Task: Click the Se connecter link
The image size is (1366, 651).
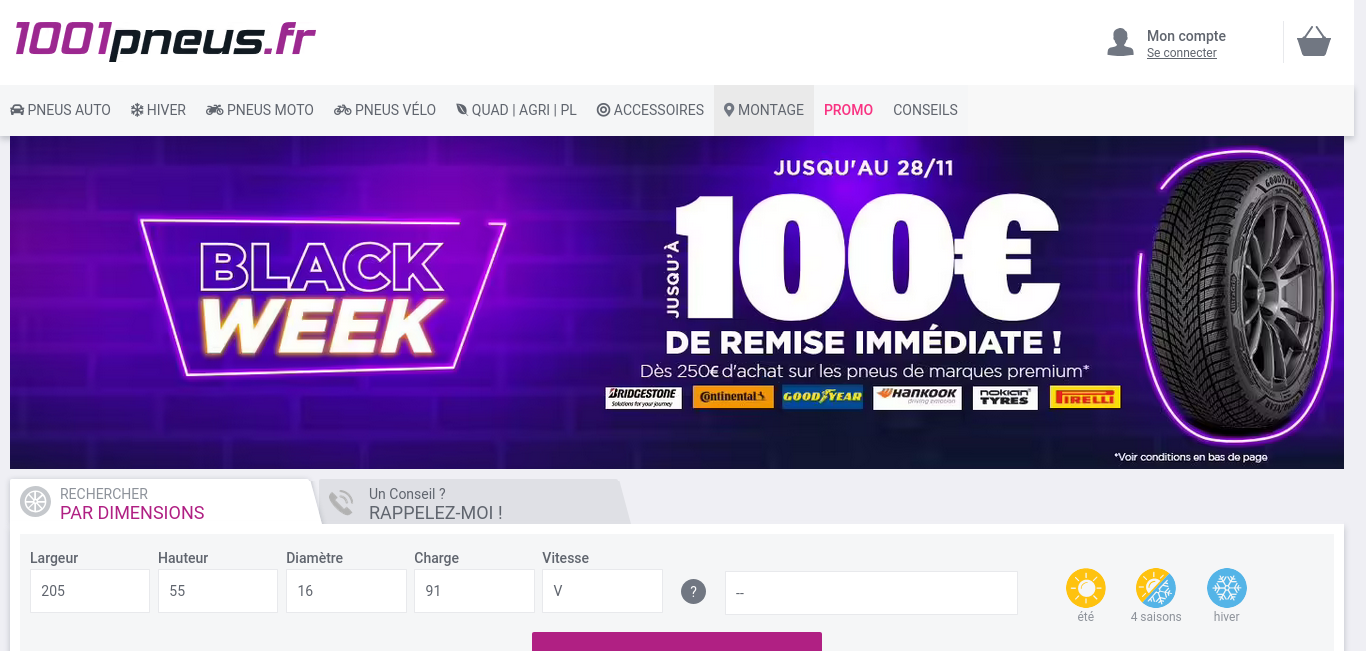Action: (x=1182, y=53)
